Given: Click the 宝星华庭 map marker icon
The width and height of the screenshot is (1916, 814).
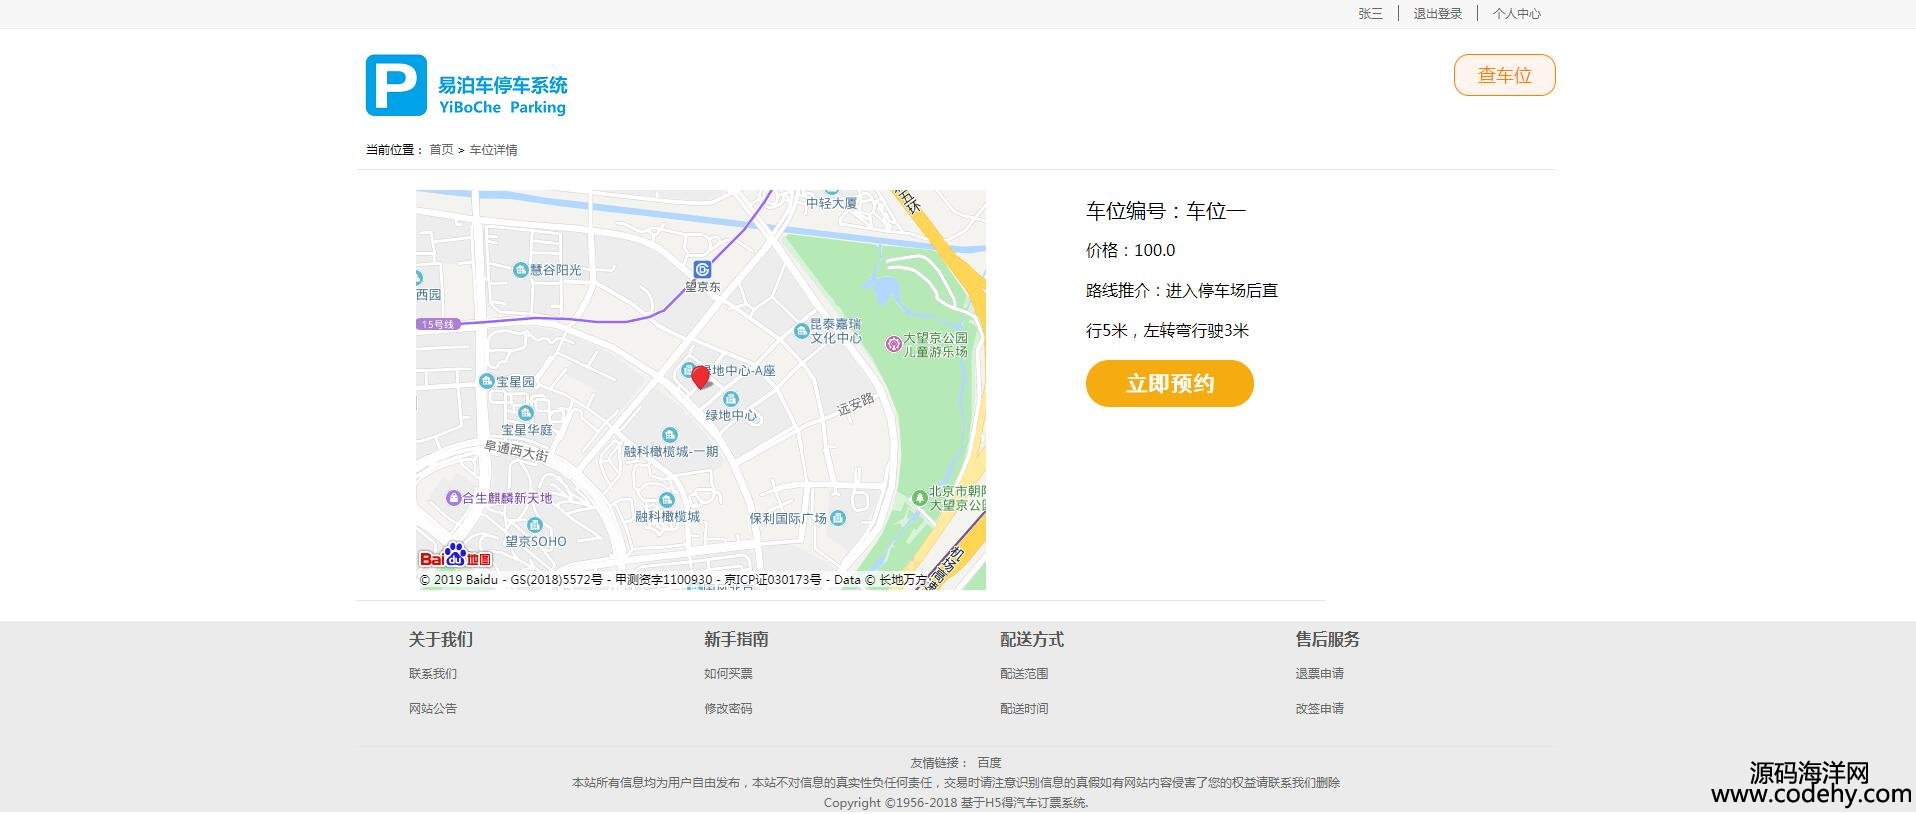Looking at the screenshot, I should (526, 413).
